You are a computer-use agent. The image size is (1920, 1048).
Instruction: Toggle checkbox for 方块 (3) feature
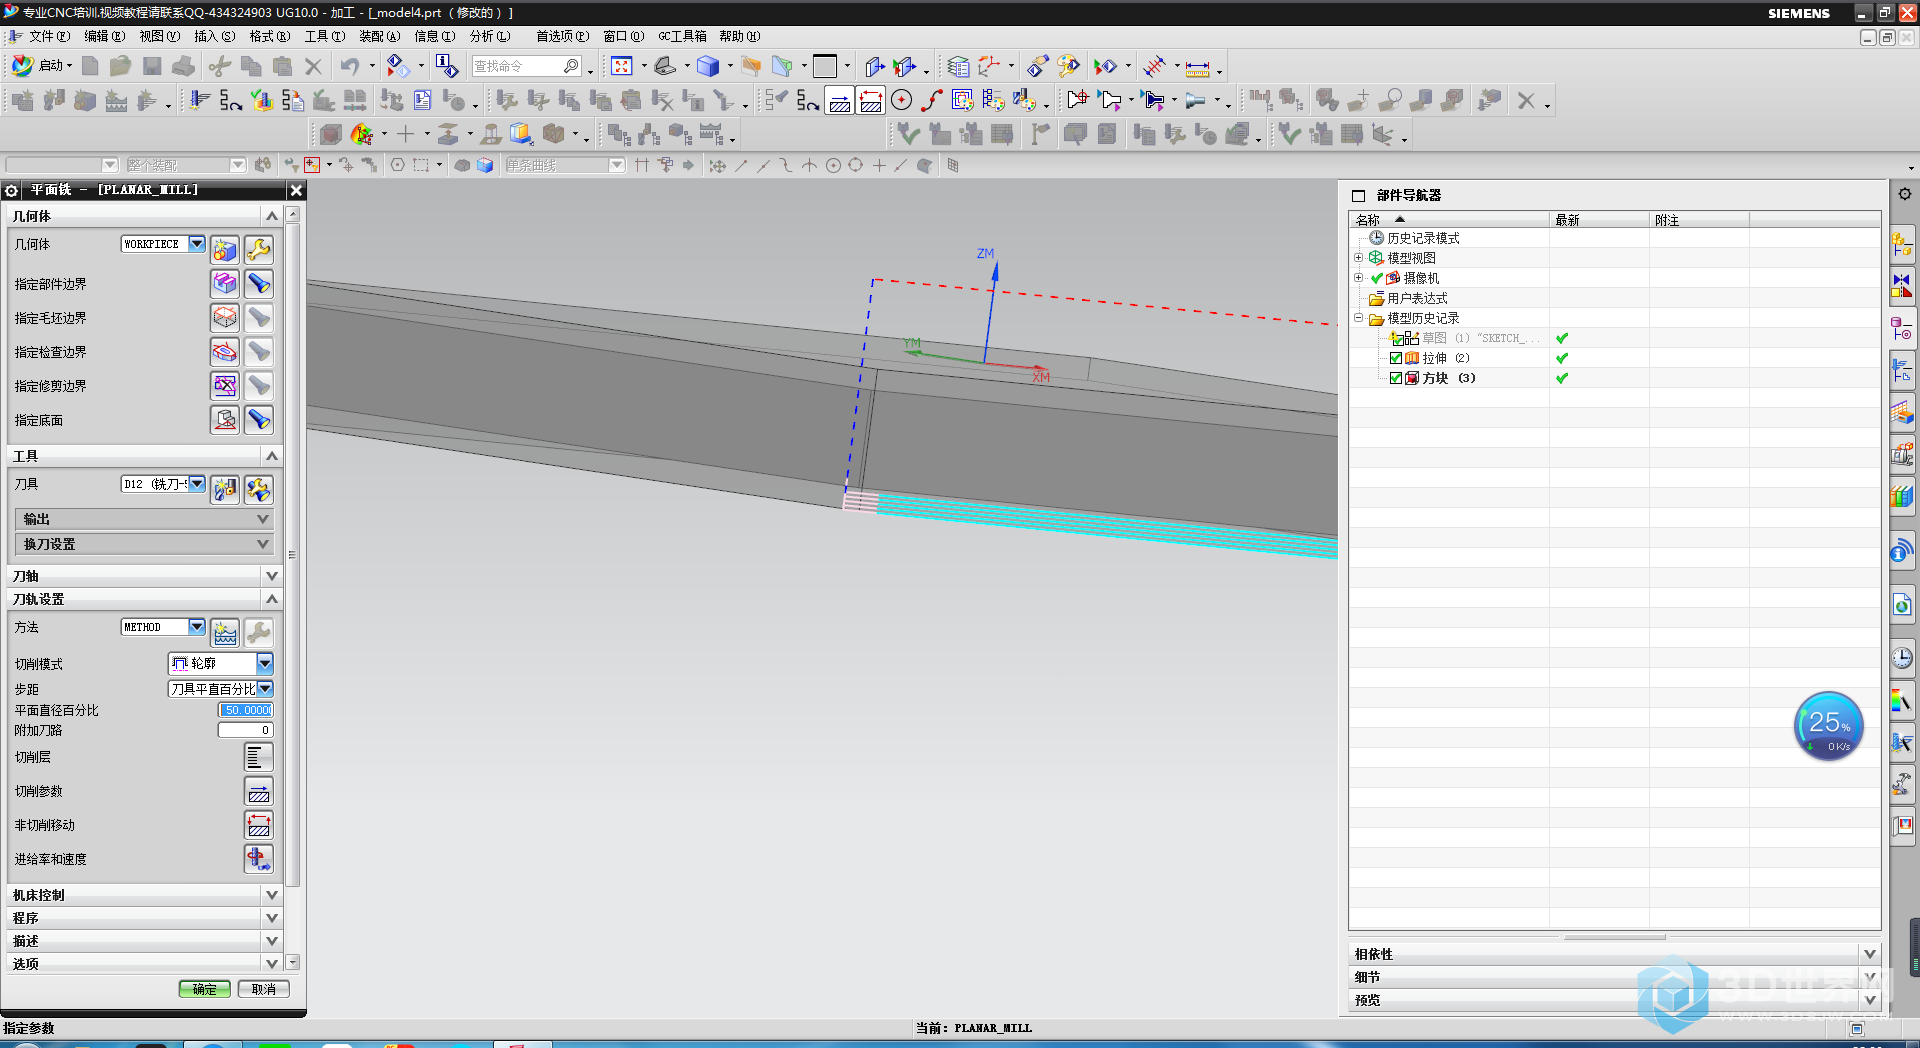point(1397,378)
